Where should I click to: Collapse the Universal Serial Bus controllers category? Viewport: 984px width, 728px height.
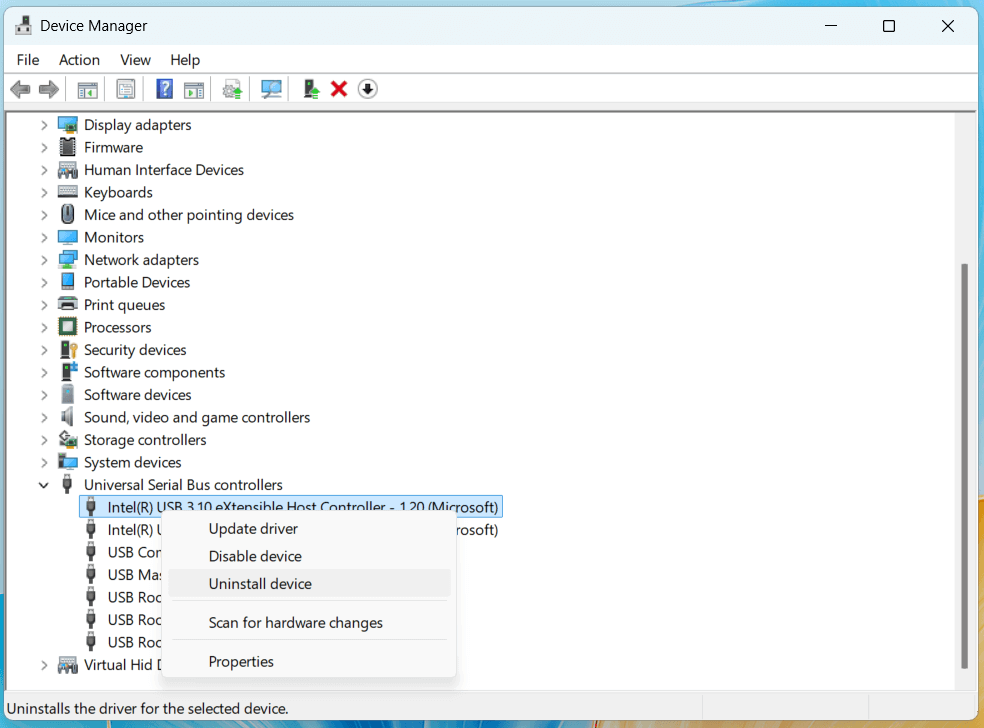tap(43, 484)
